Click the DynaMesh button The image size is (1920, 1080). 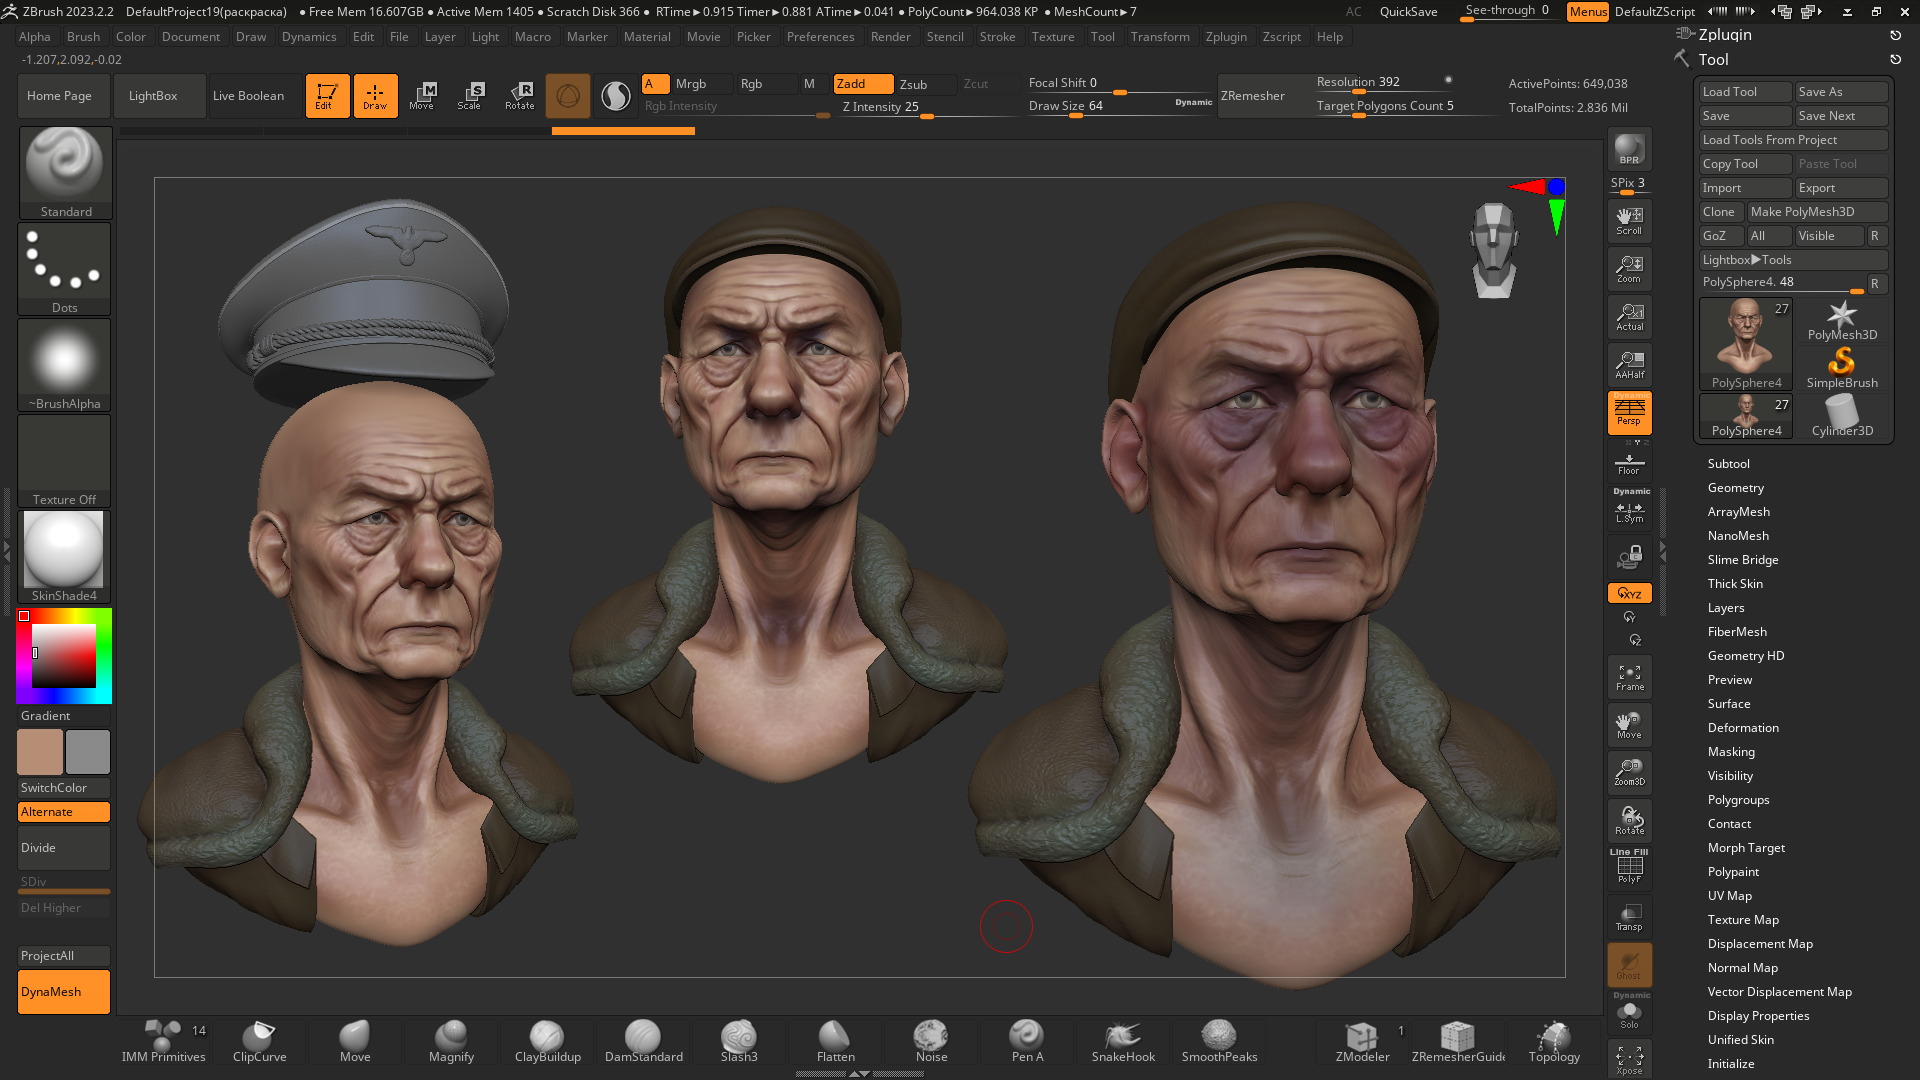point(64,992)
